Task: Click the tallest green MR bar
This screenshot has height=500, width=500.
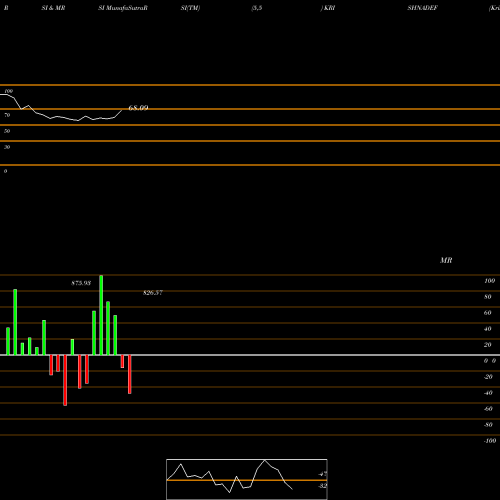Action: click(x=101, y=315)
